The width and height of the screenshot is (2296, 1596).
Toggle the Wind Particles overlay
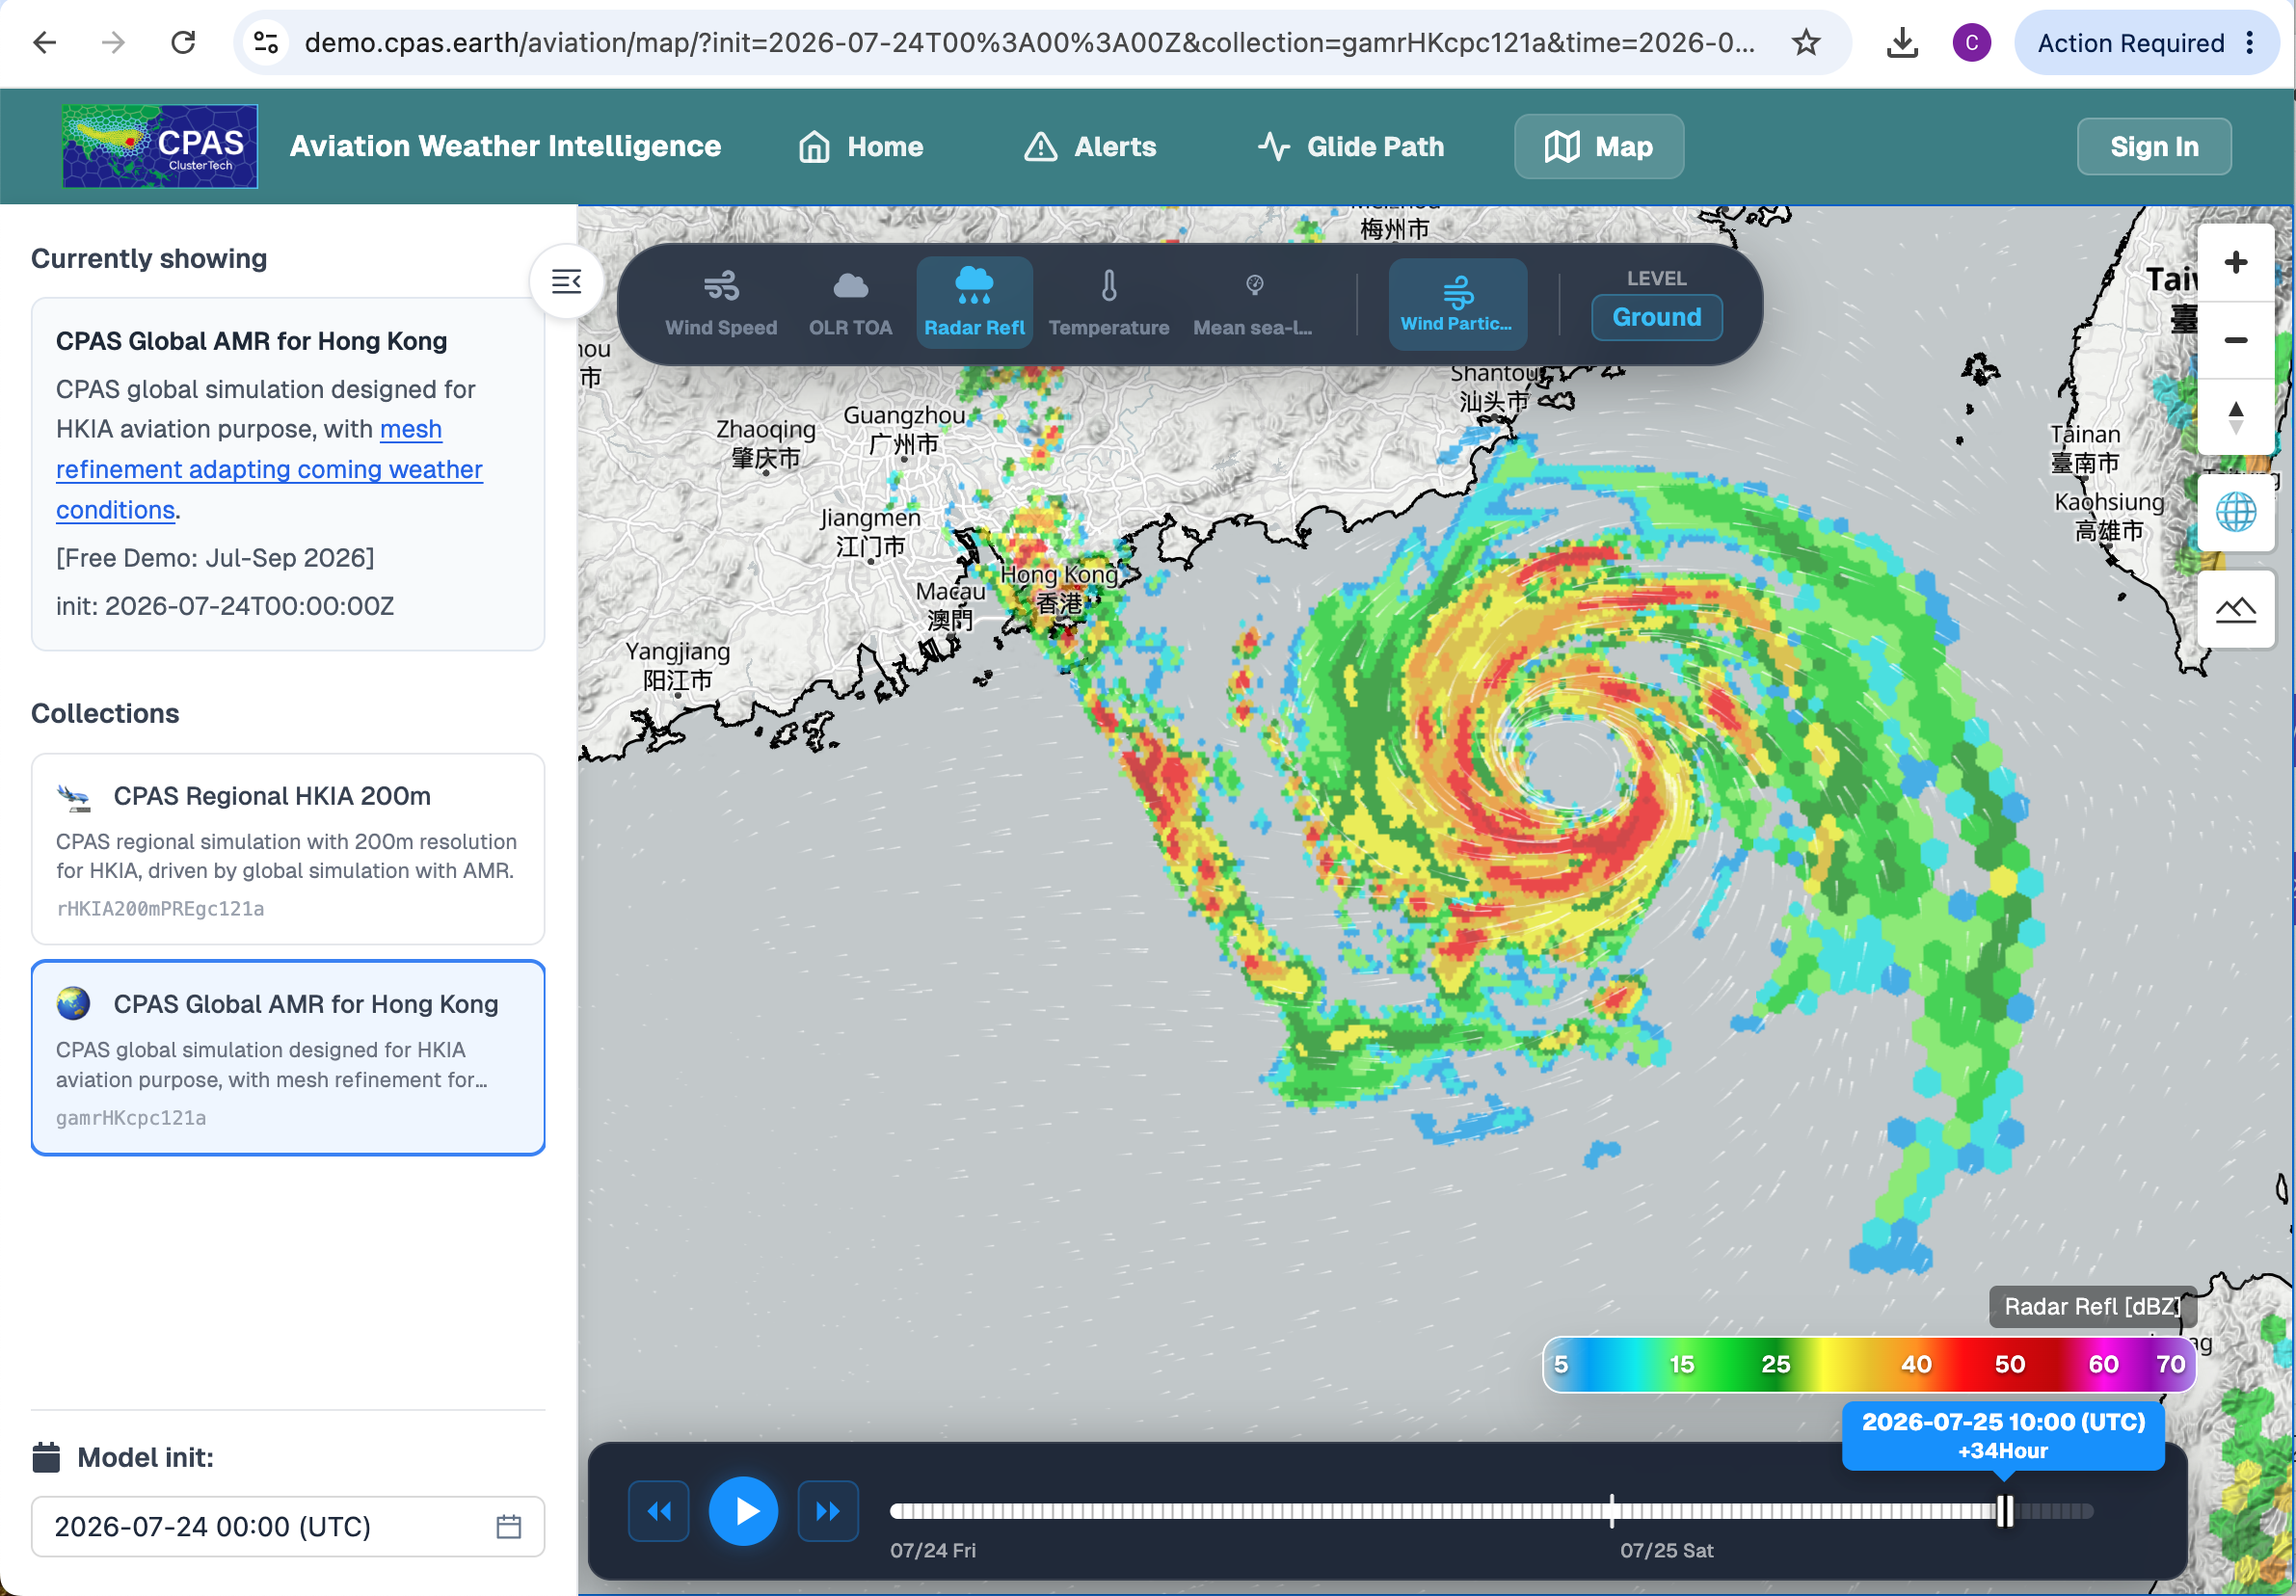tap(1457, 304)
